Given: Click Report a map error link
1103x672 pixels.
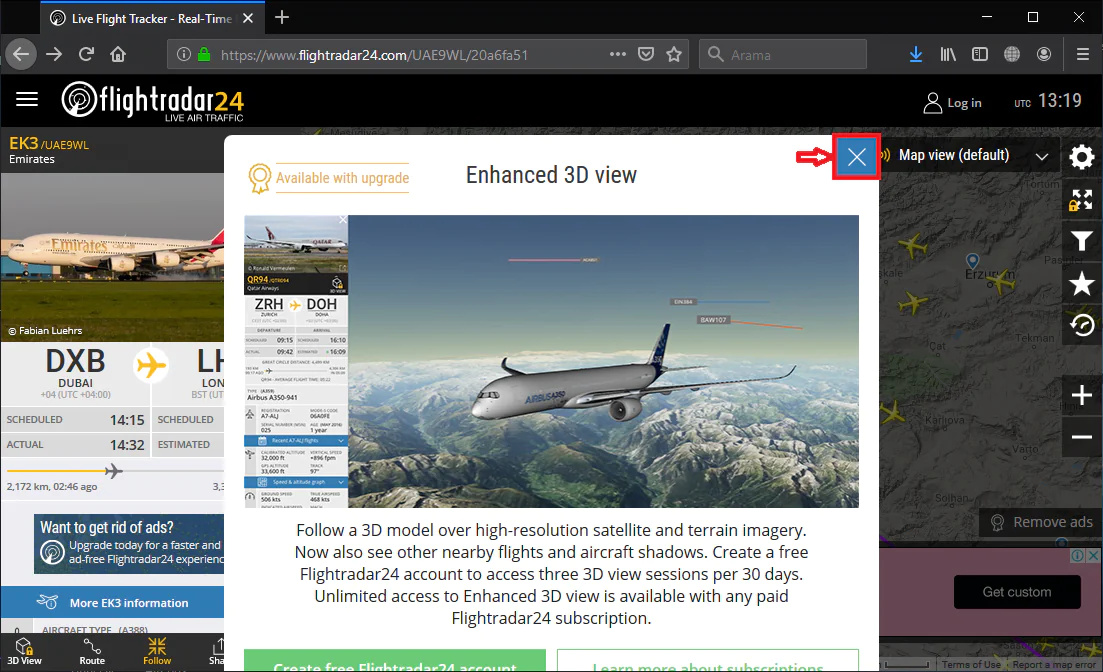Looking at the screenshot, I should click(1054, 664).
